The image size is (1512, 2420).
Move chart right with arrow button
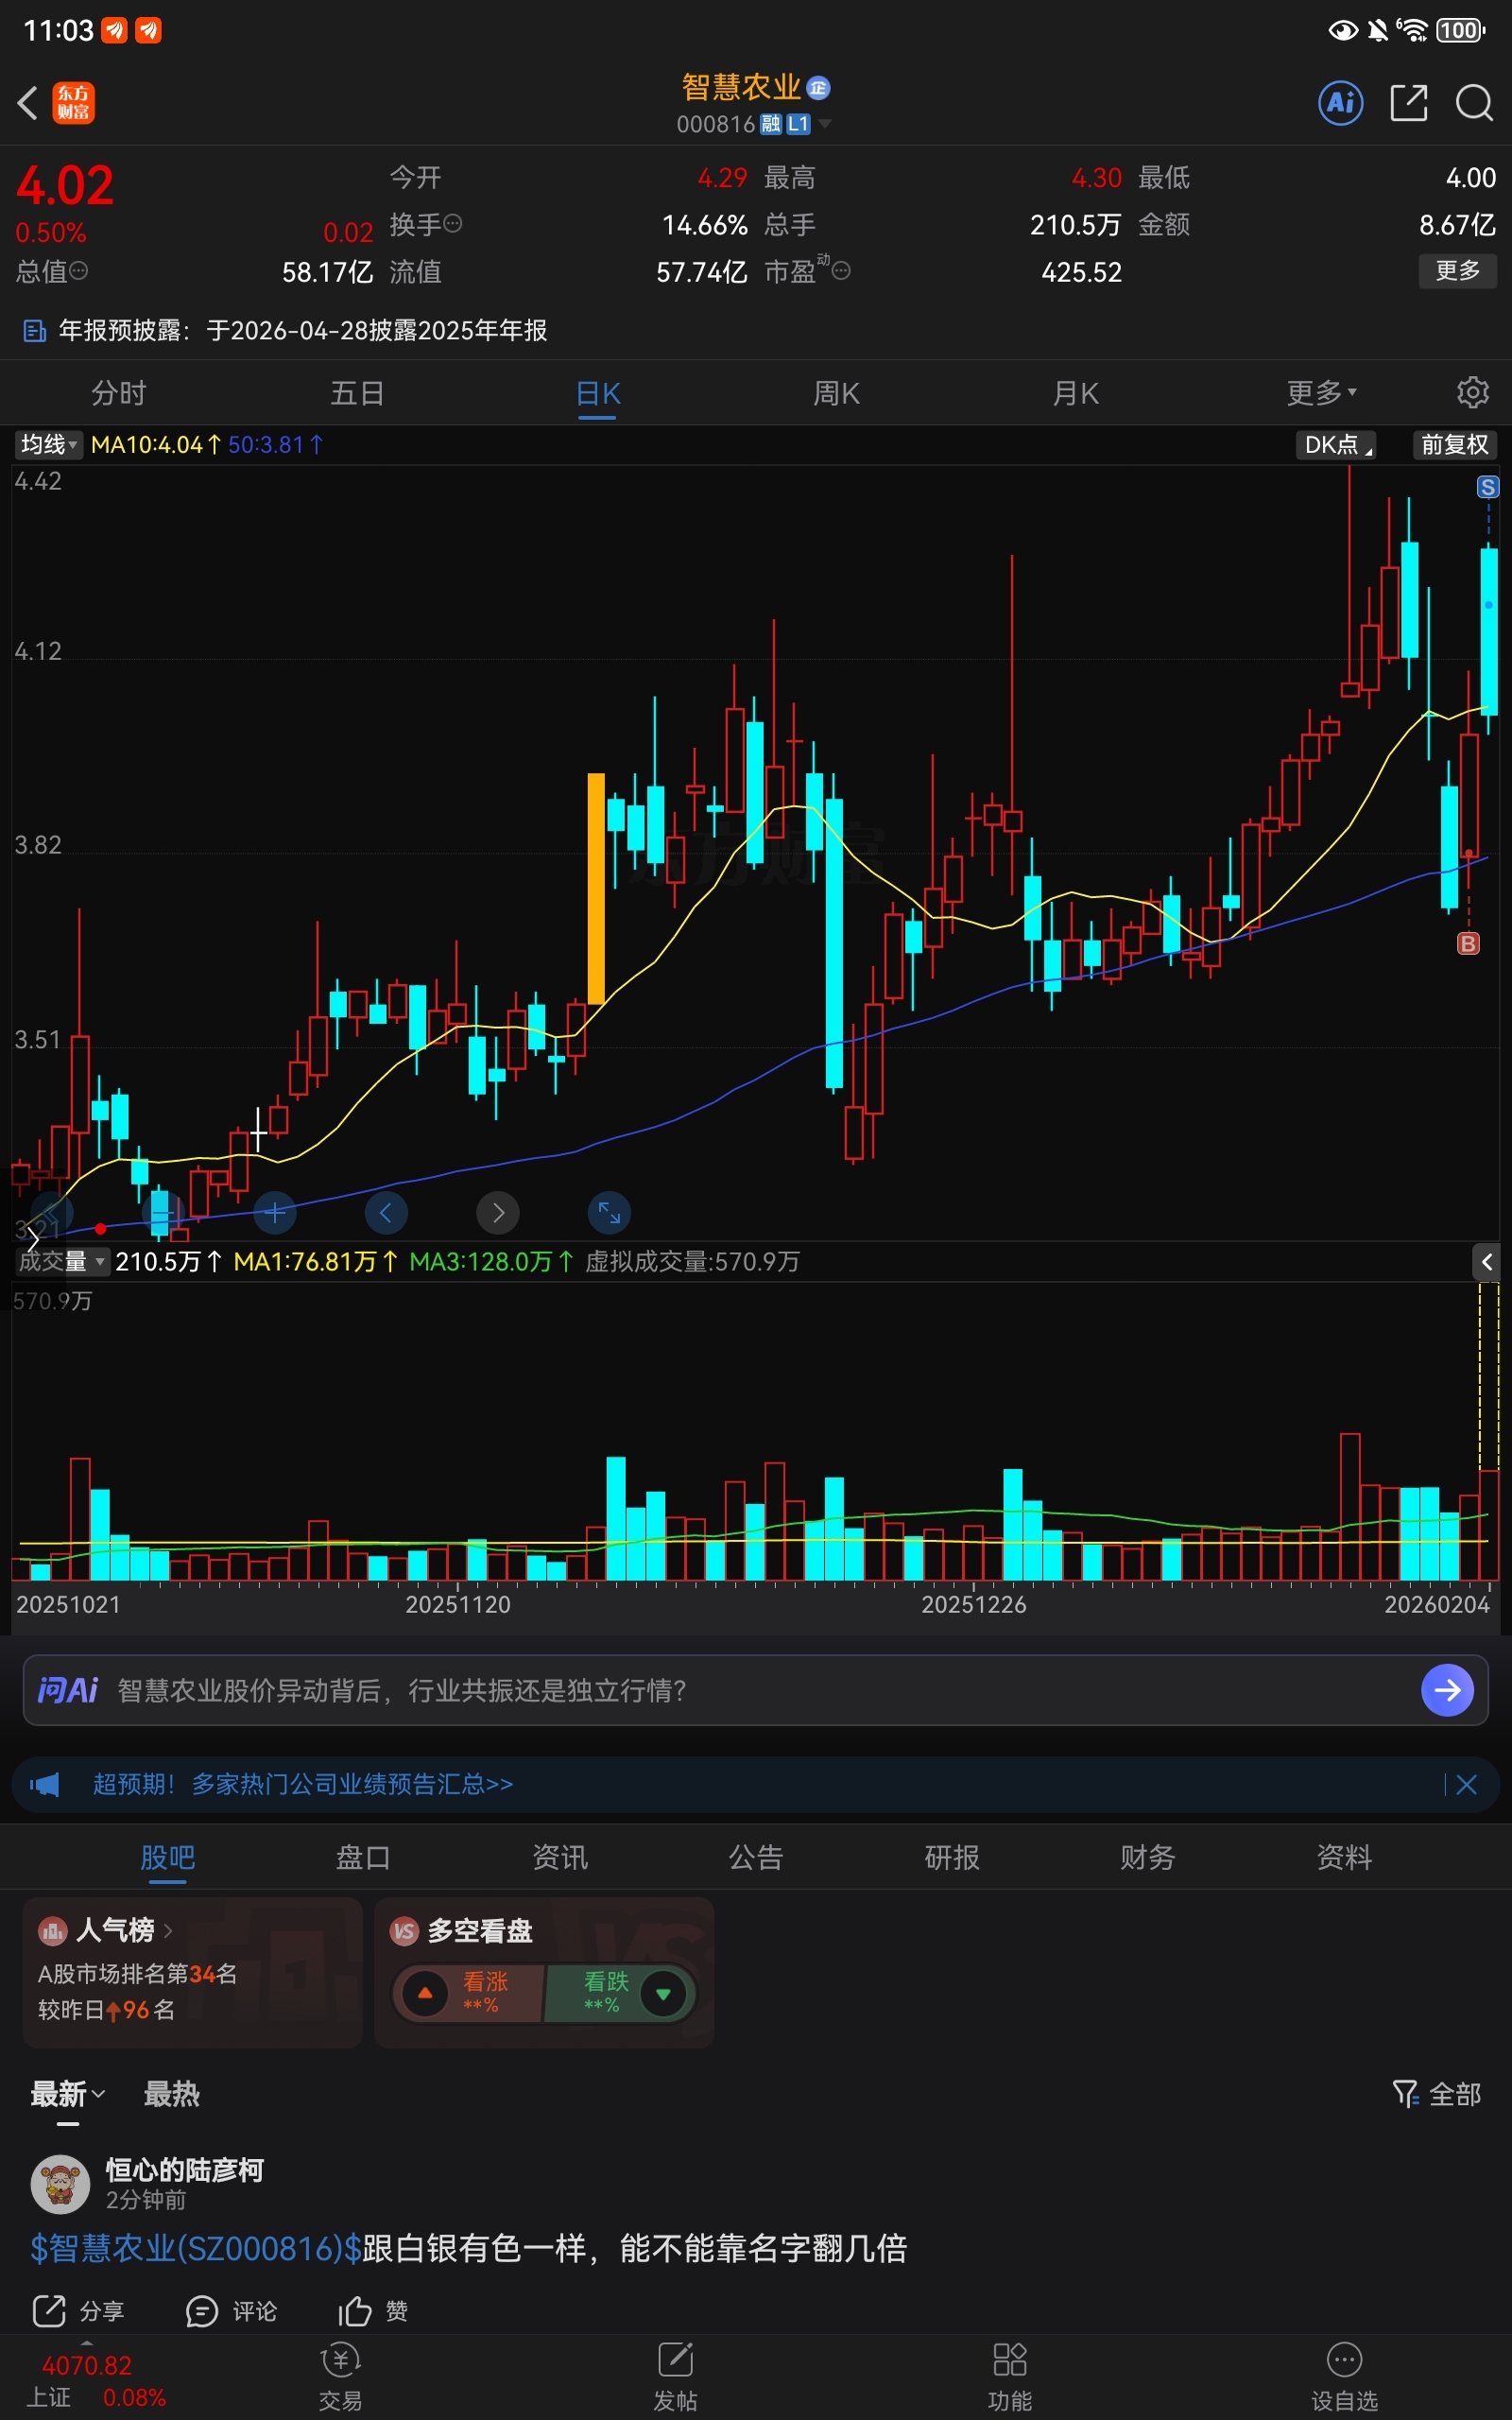pyautogui.click(x=498, y=1213)
